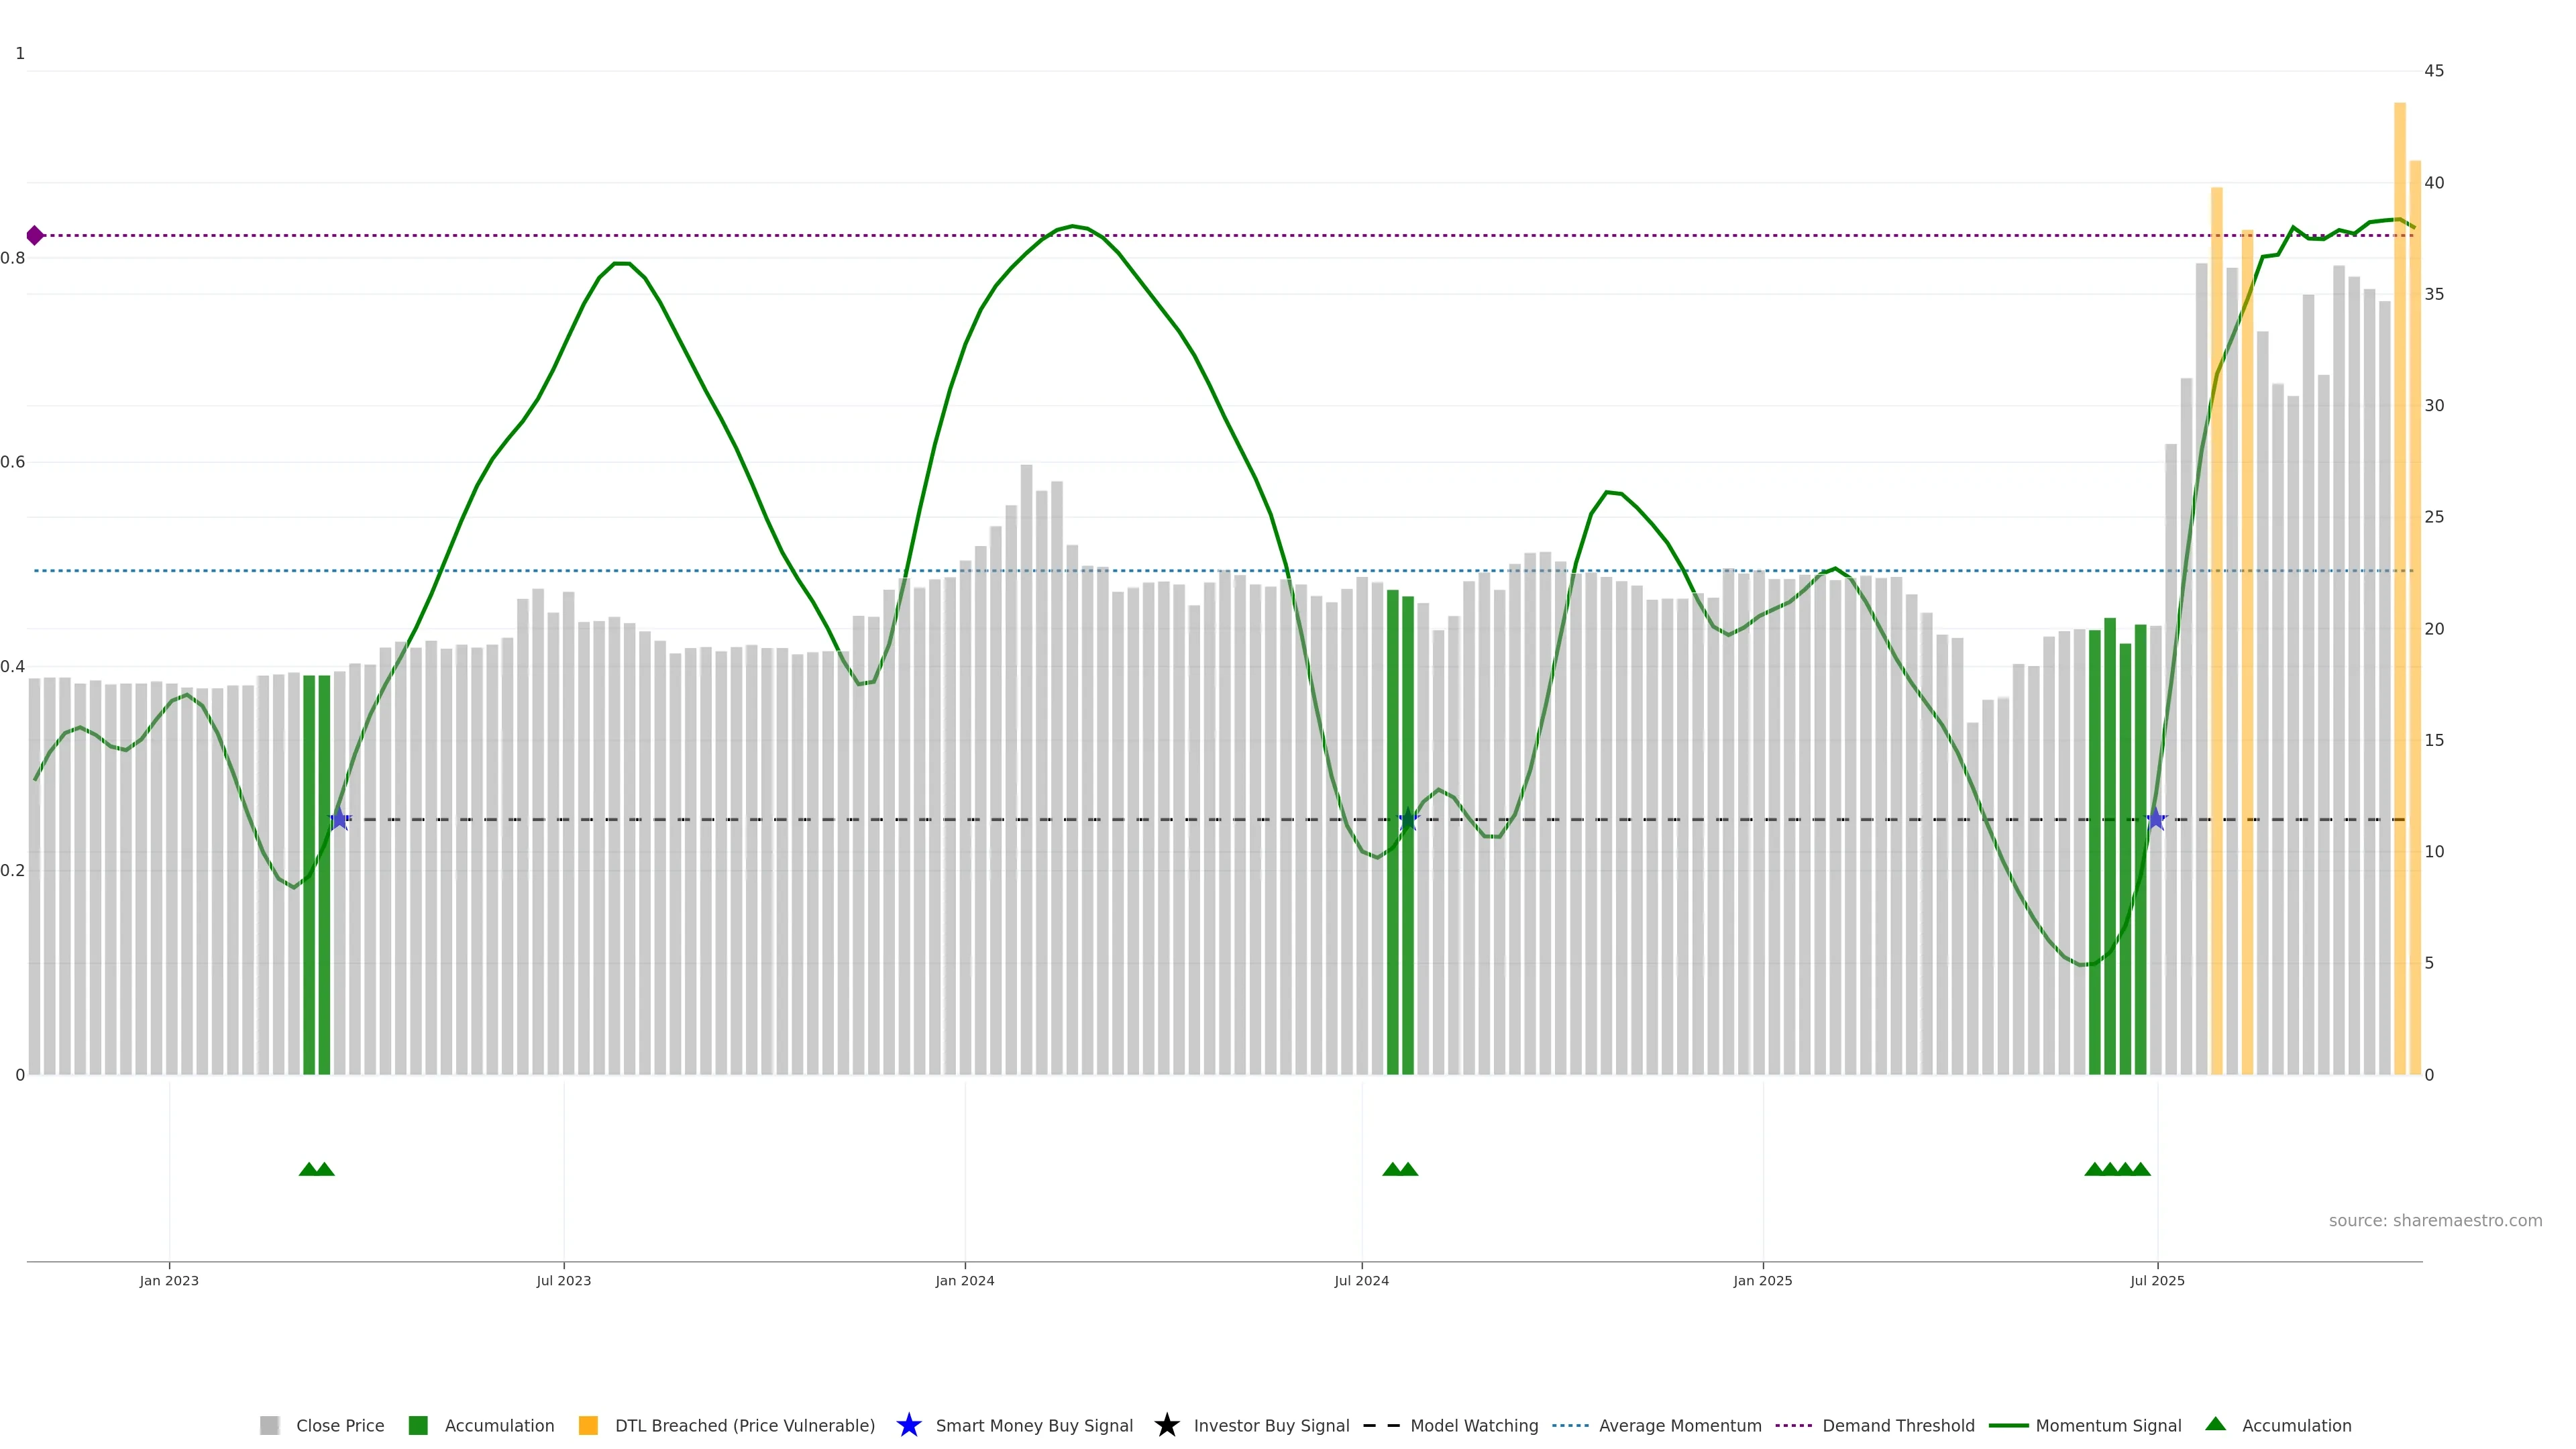This screenshot has width=2576, height=1449.
Task: Click the source sharemaestro.com text
Action: pyautogui.click(x=2435, y=1221)
